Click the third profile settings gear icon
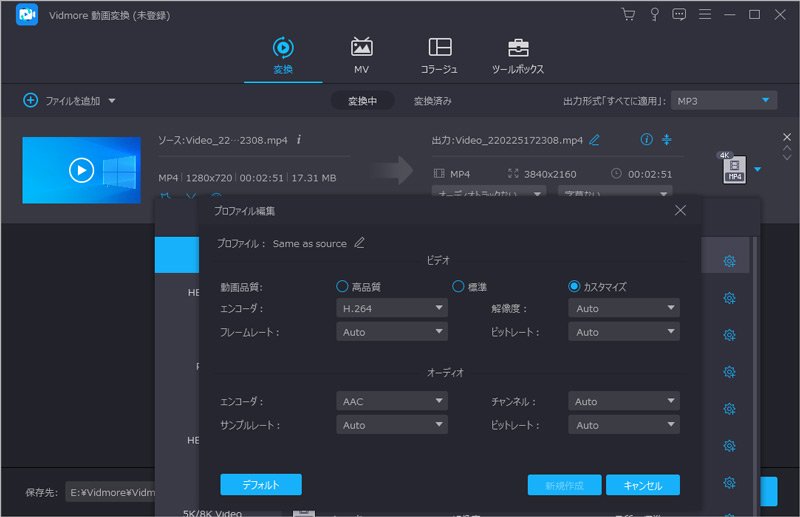The height and width of the screenshot is (517, 800). pos(730,335)
